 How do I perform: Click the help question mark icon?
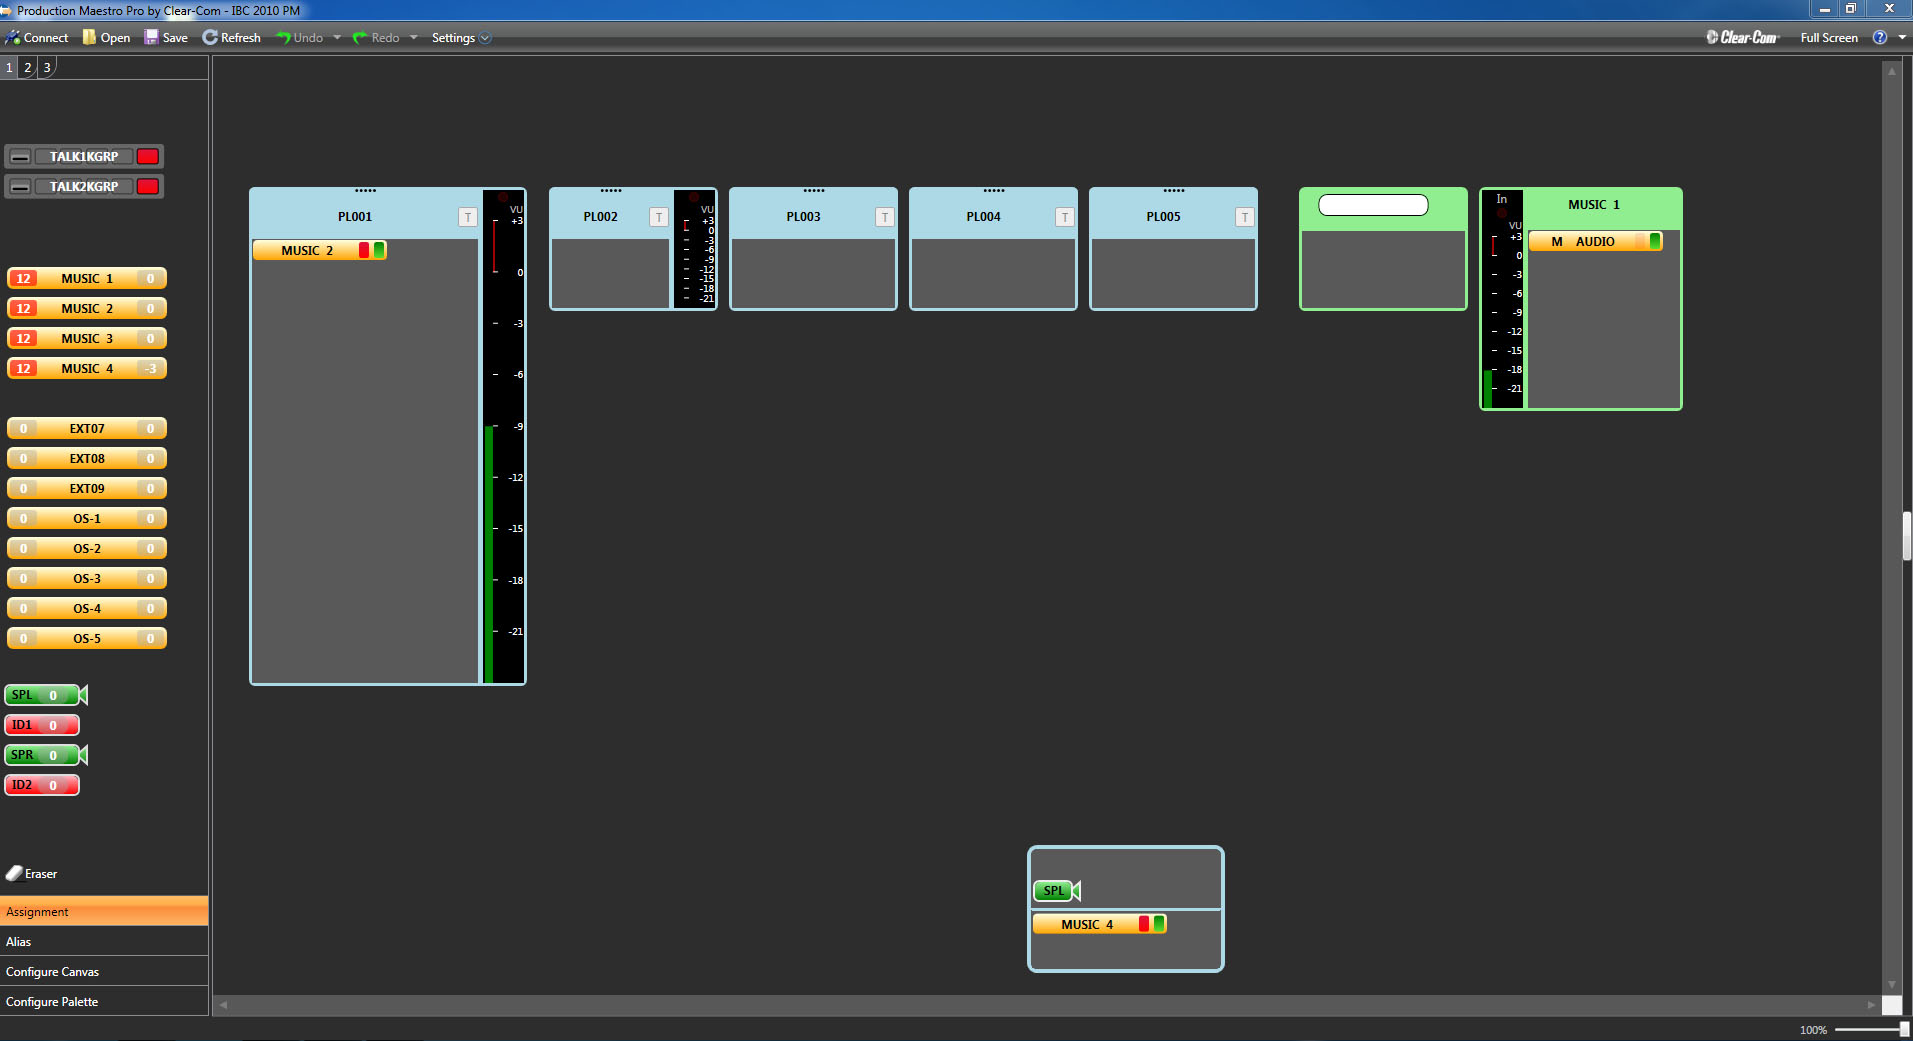1880,38
